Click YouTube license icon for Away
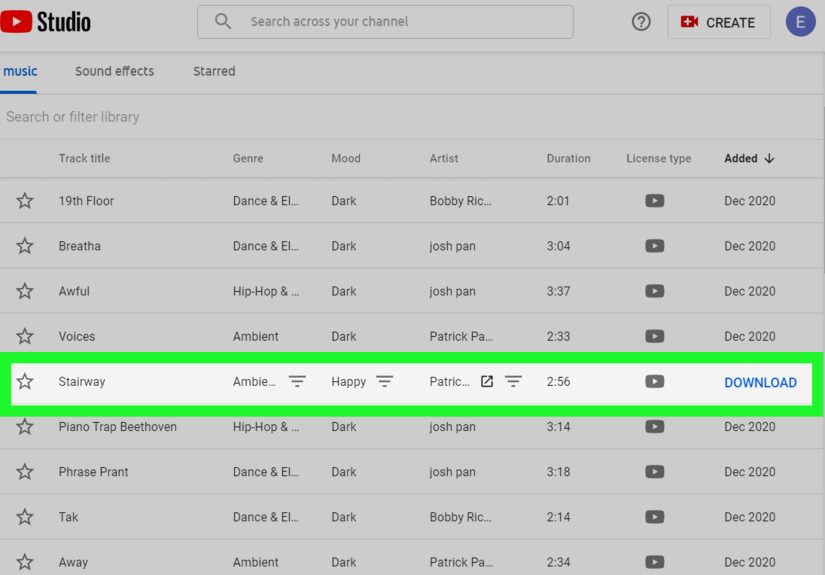This screenshot has width=825, height=575. (655, 562)
